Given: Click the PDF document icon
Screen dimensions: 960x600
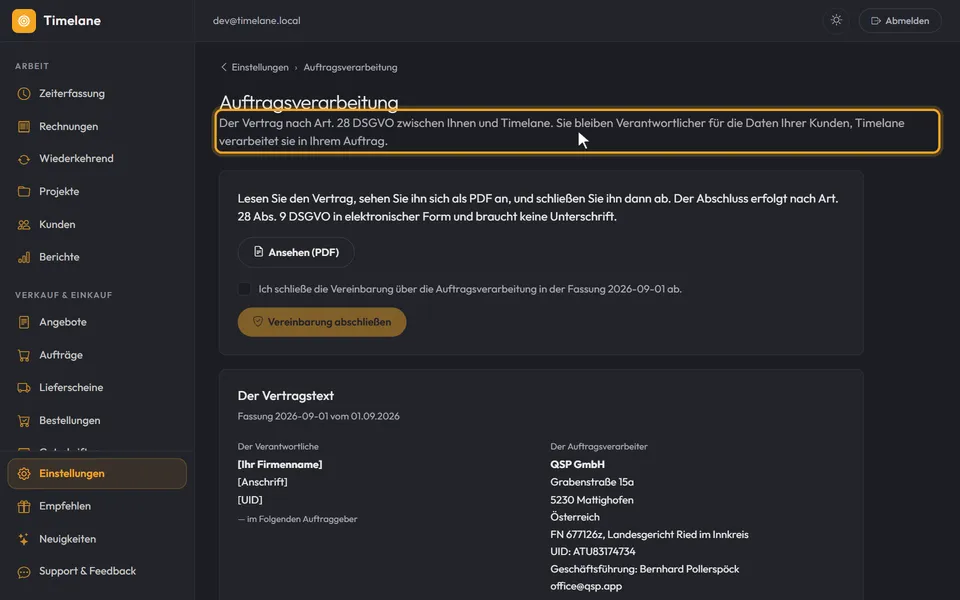Looking at the screenshot, I should click(258, 252).
